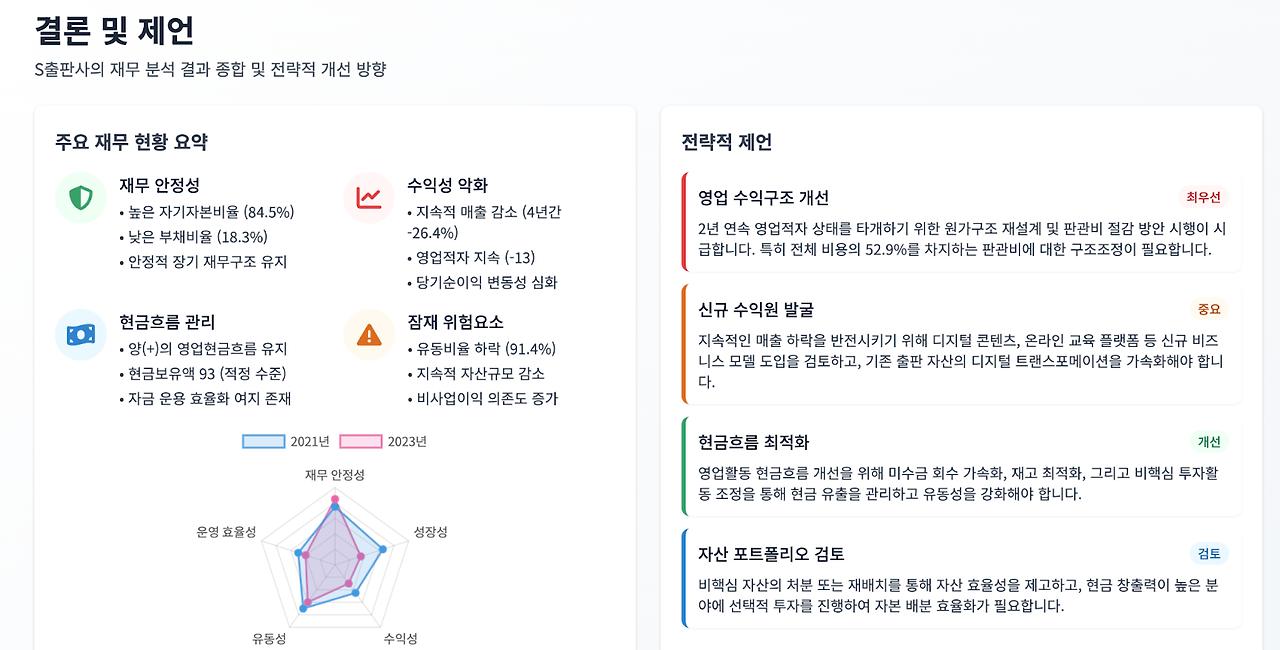Click the 재무 안정성 axis label on the radar chart
This screenshot has height=650, width=1280.
335,474
